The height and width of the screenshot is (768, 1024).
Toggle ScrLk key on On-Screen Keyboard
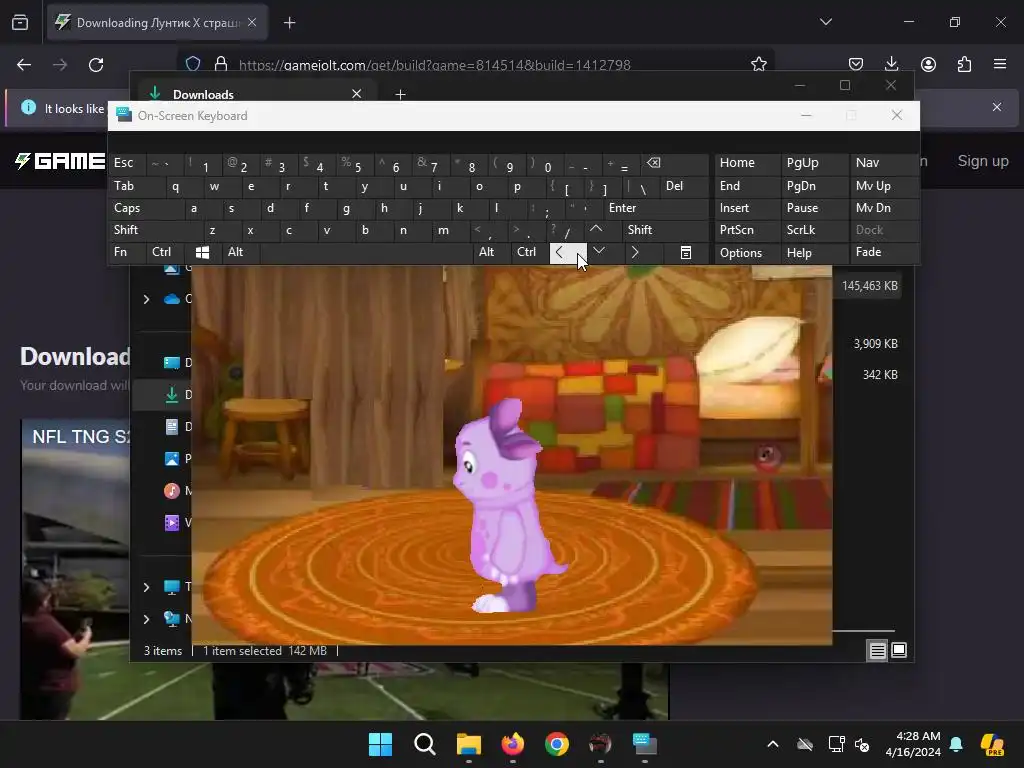814,230
